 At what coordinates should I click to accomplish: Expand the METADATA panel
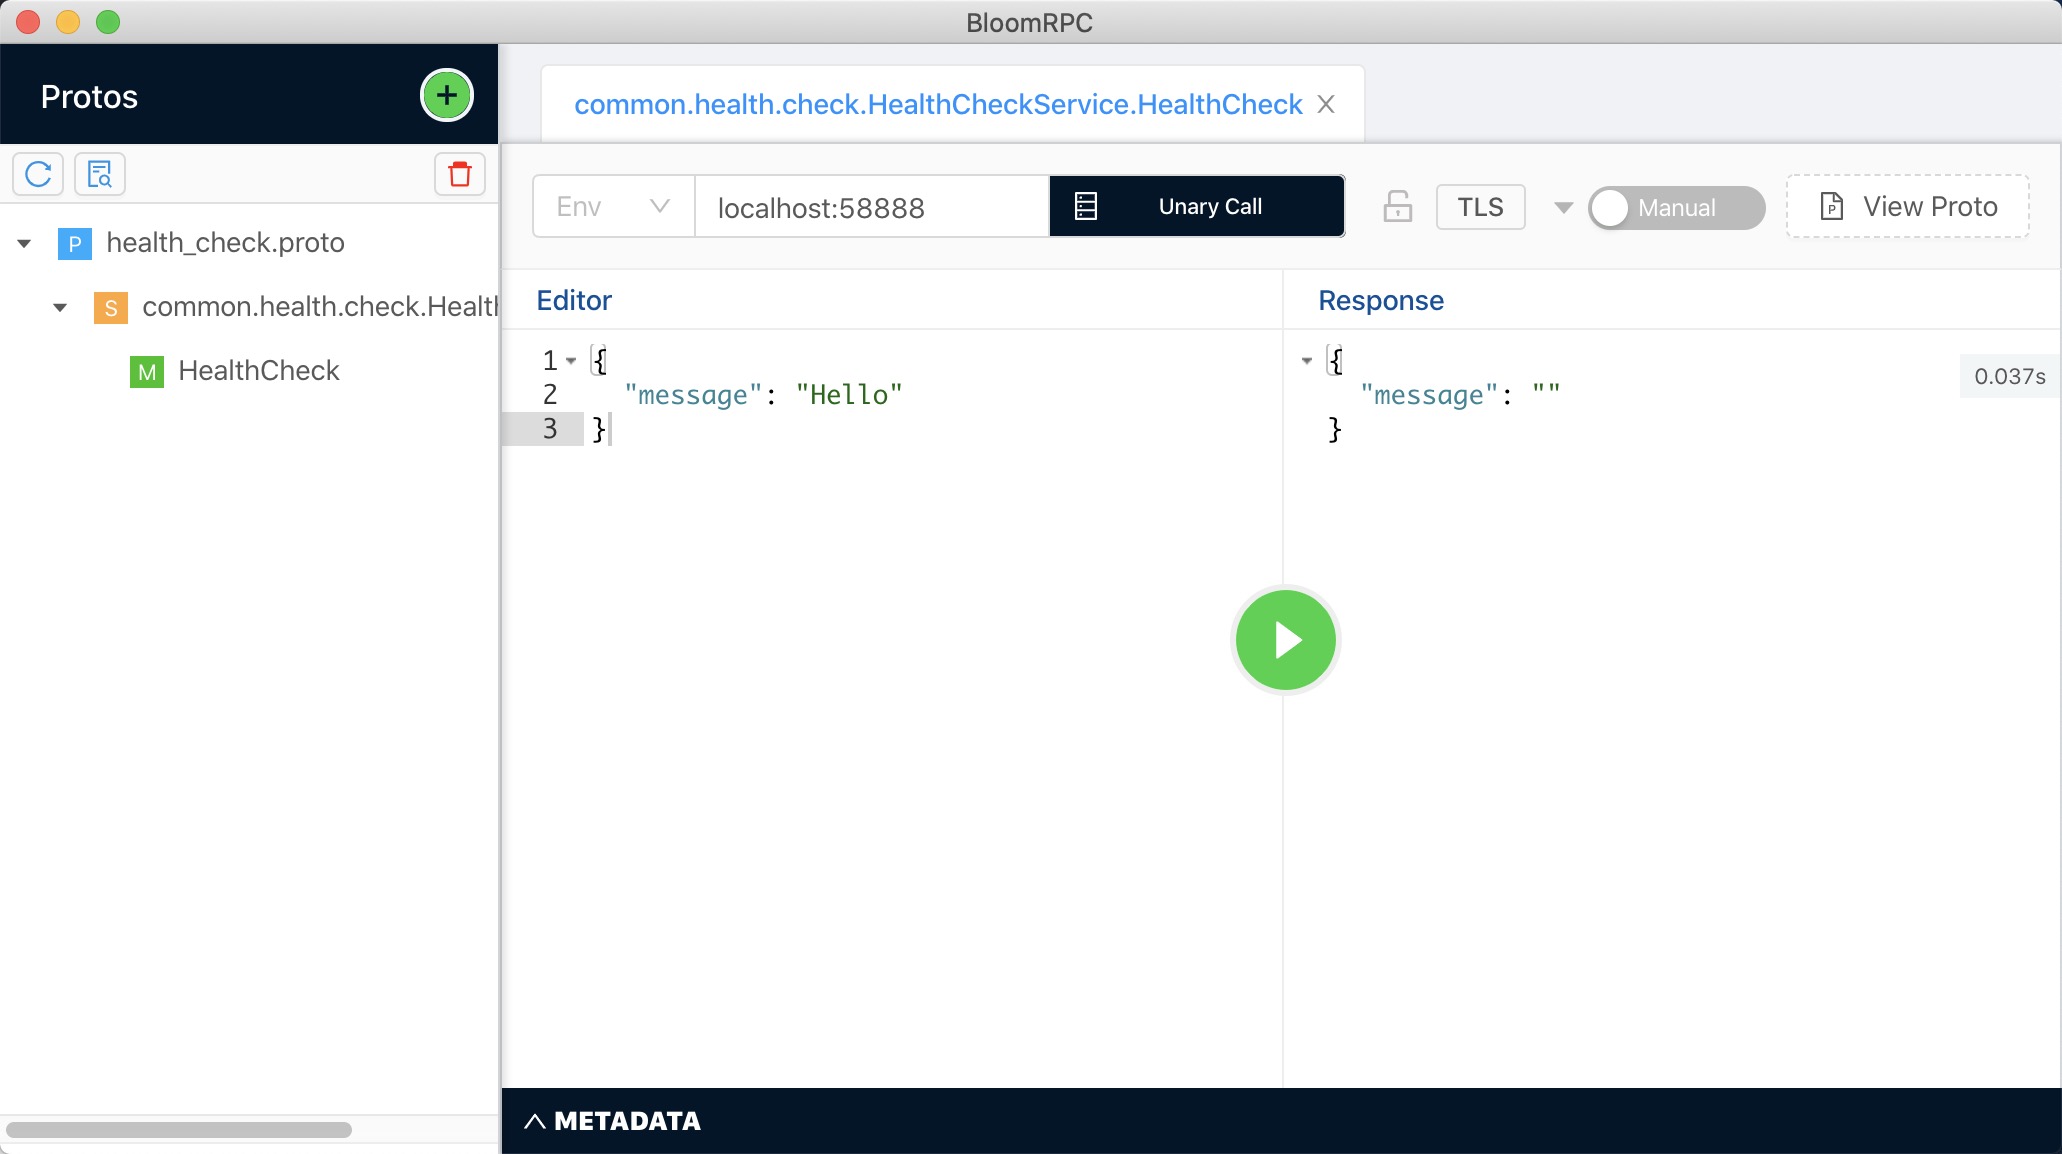pos(612,1121)
